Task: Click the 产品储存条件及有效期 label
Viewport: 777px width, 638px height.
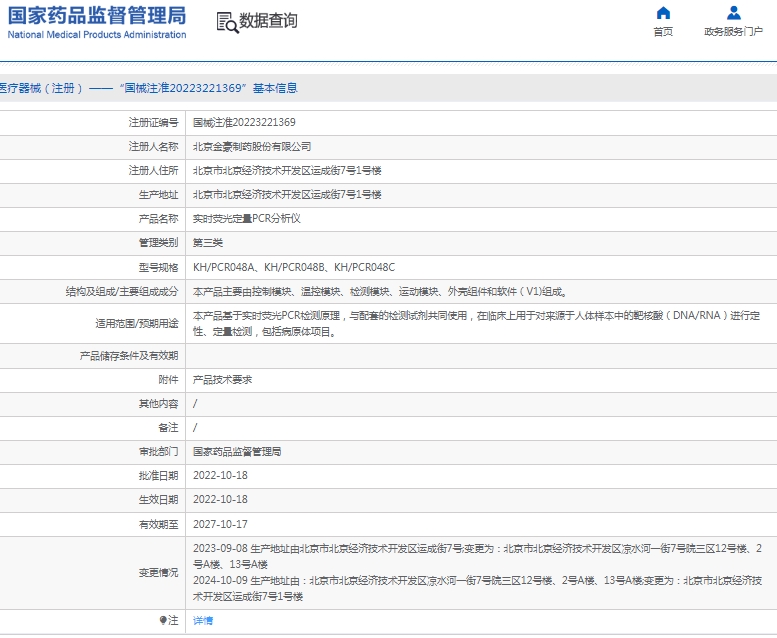Action: tap(129, 355)
